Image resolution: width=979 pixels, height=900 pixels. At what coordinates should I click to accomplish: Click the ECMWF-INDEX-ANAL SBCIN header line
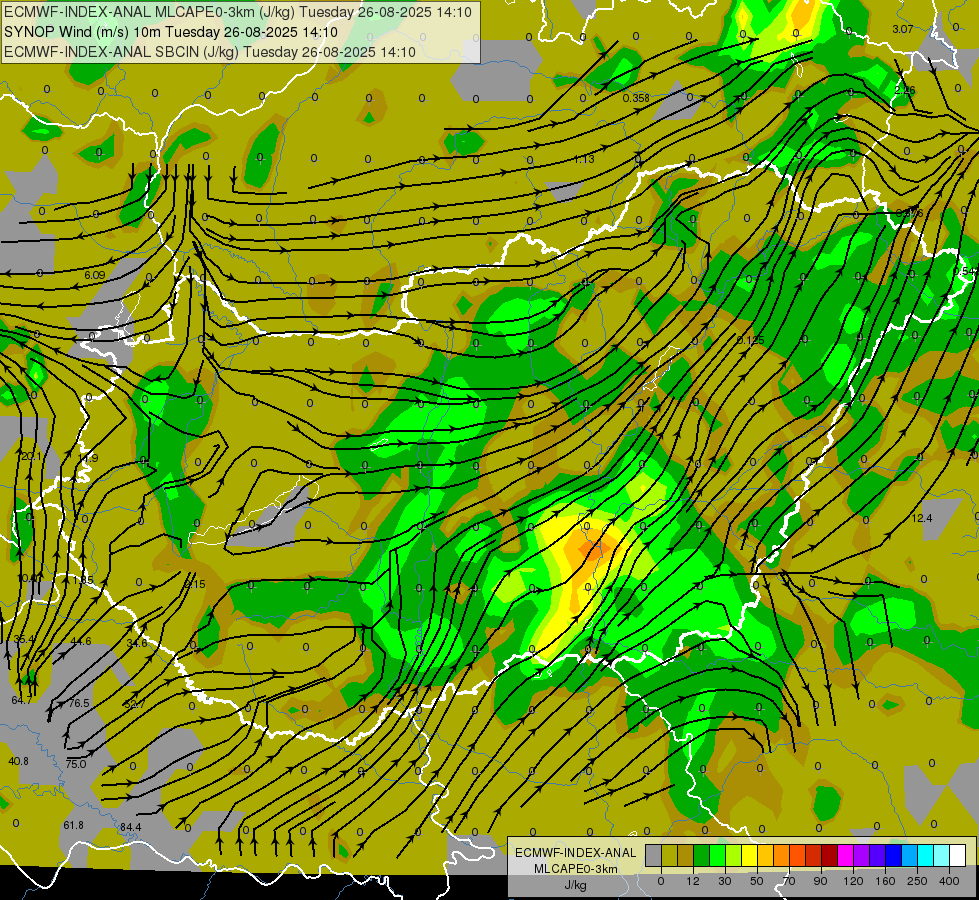210,52
